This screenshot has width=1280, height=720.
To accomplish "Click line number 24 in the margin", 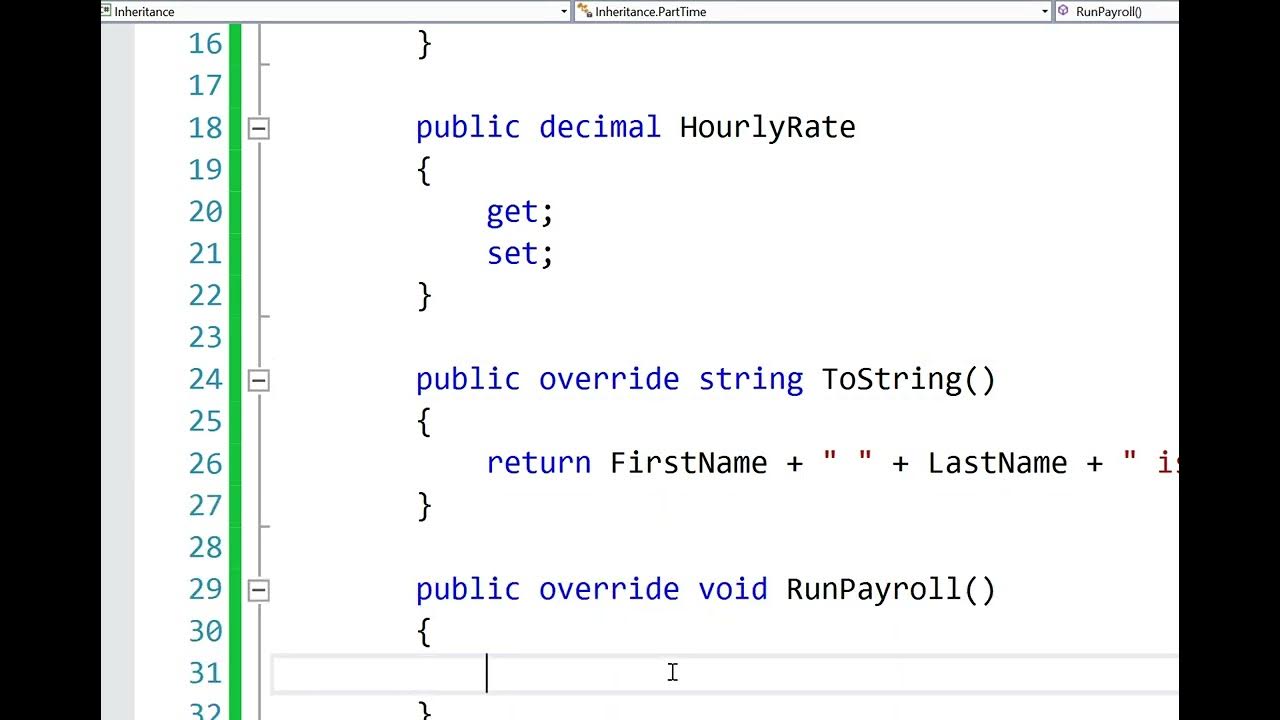I will (205, 380).
